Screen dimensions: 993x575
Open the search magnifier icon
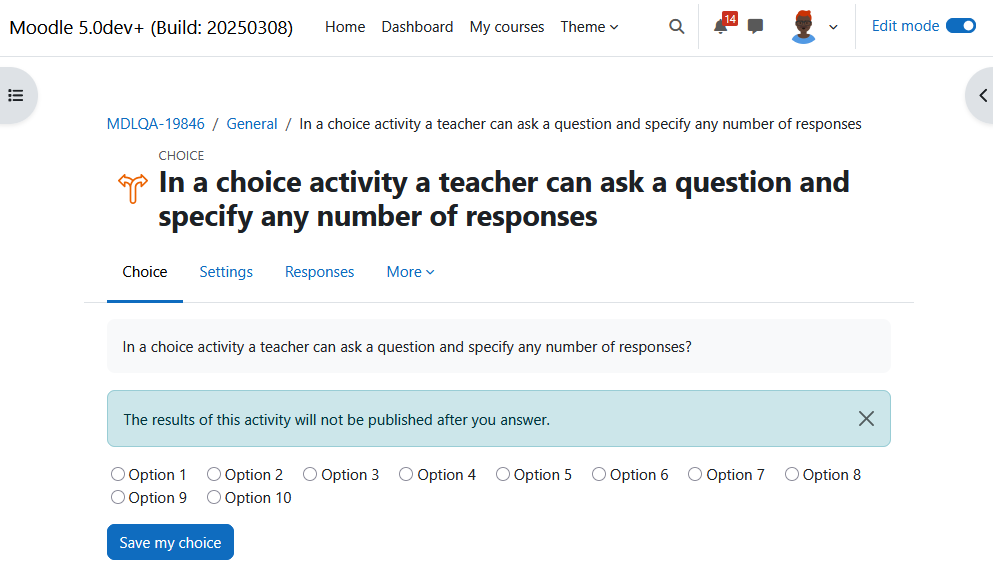click(x=676, y=27)
